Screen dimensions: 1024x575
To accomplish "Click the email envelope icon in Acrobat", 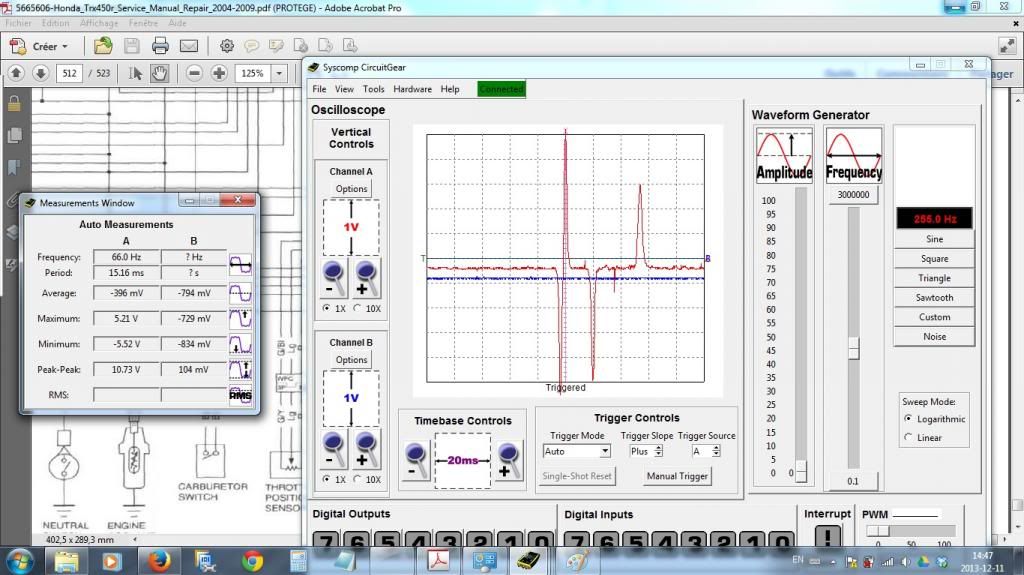I will pos(189,46).
